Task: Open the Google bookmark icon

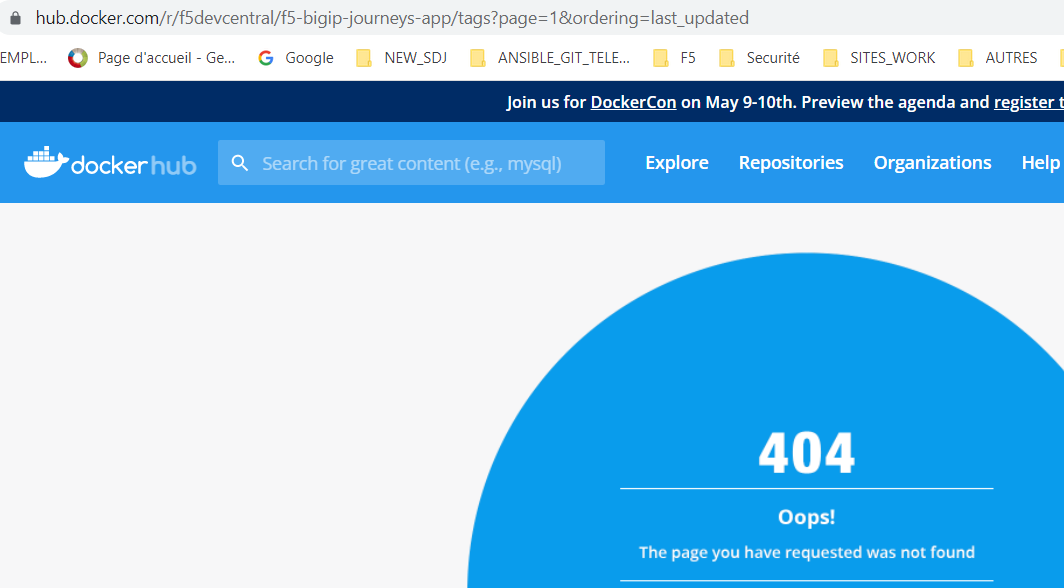Action: [265, 57]
